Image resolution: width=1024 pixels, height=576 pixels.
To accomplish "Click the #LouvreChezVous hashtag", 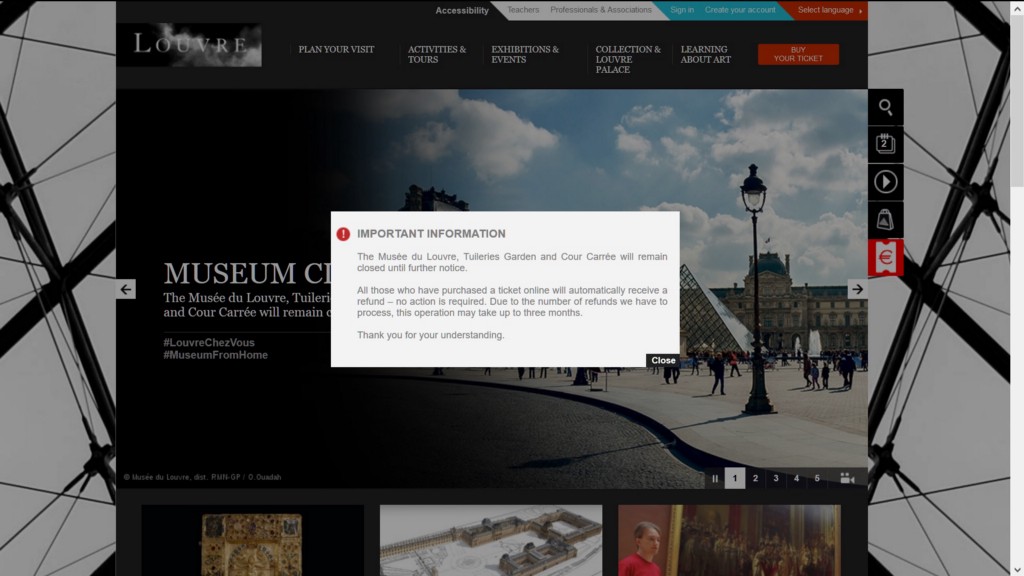I will coord(209,343).
